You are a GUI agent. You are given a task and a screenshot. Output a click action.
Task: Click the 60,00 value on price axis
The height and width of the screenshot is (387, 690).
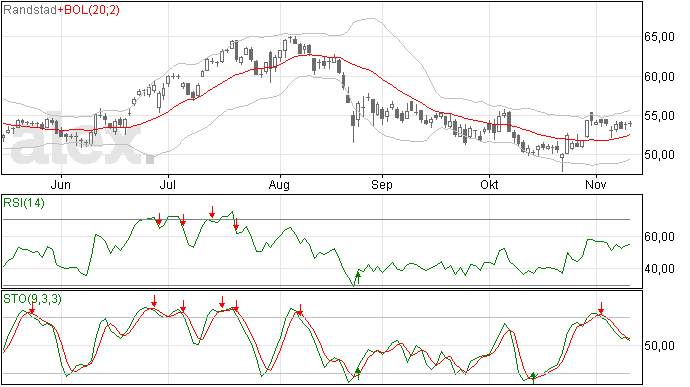coord(659,77)
